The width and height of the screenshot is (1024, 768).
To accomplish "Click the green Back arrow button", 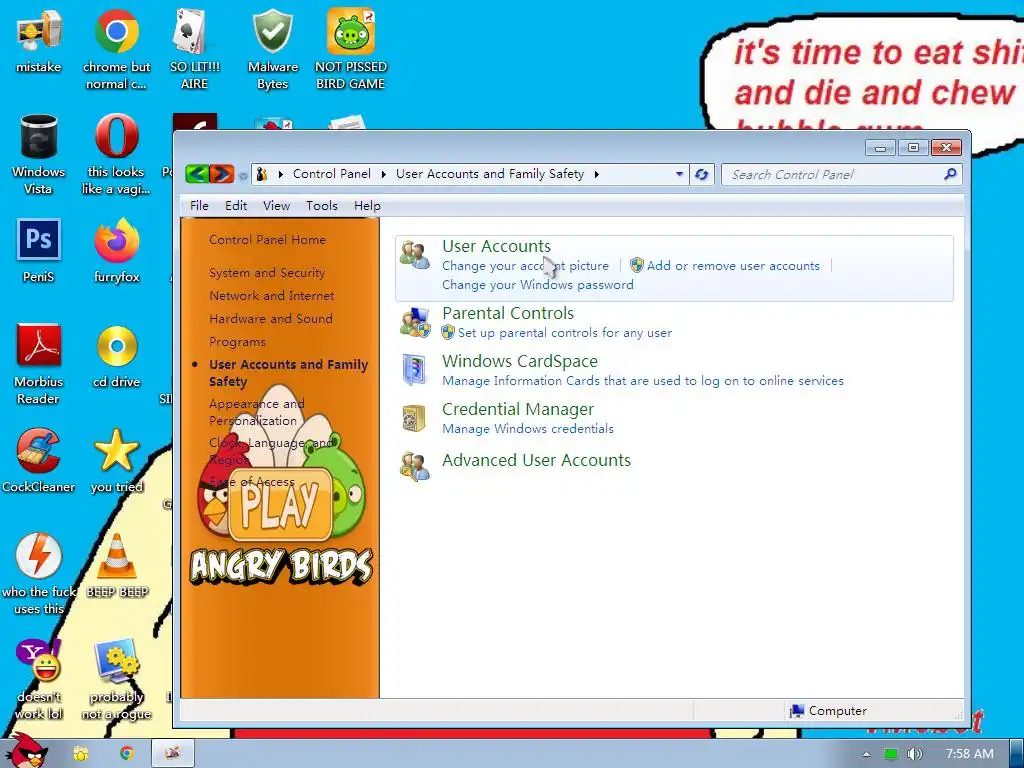I will (x=197, y=174).
